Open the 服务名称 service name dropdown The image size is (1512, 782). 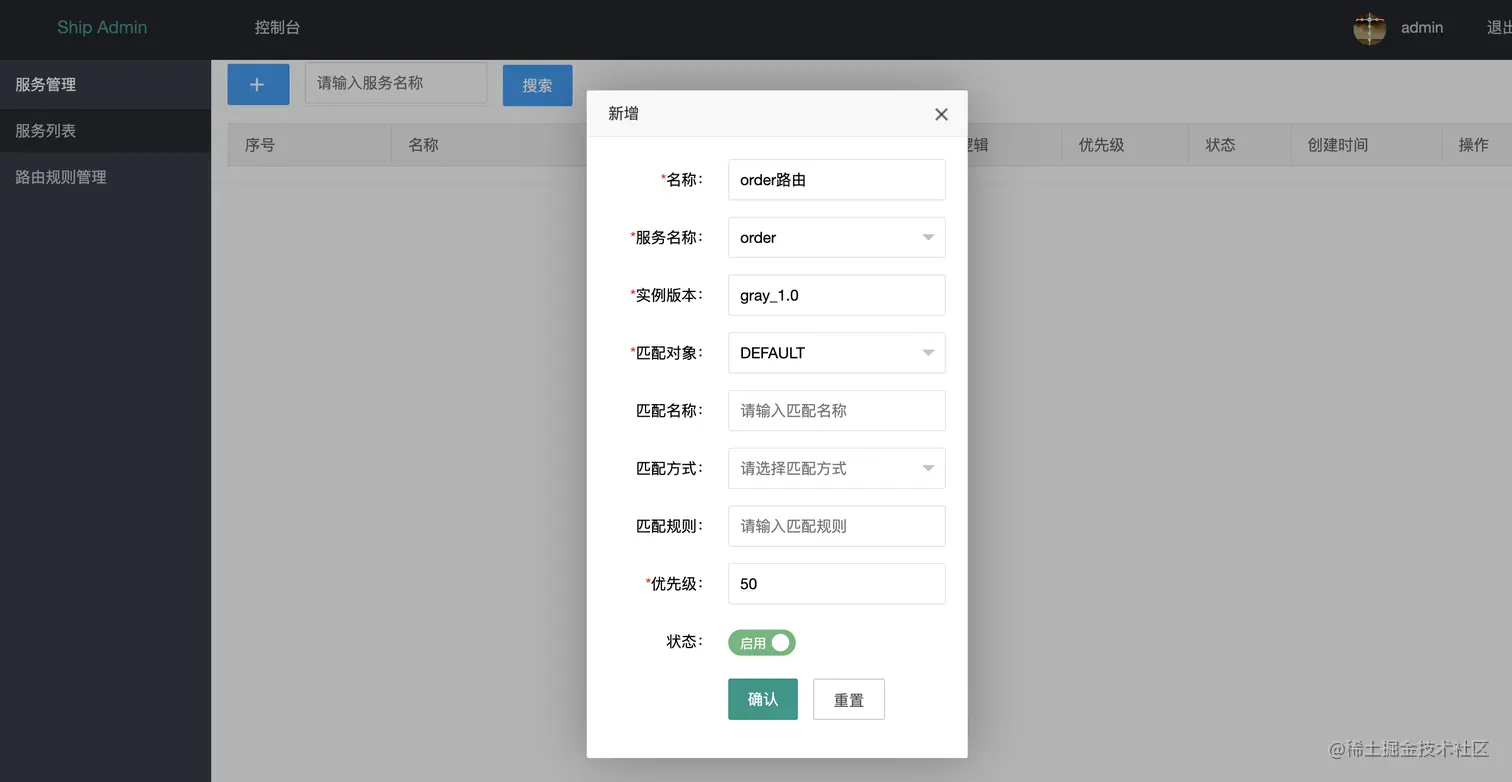(x=836, y=237)
